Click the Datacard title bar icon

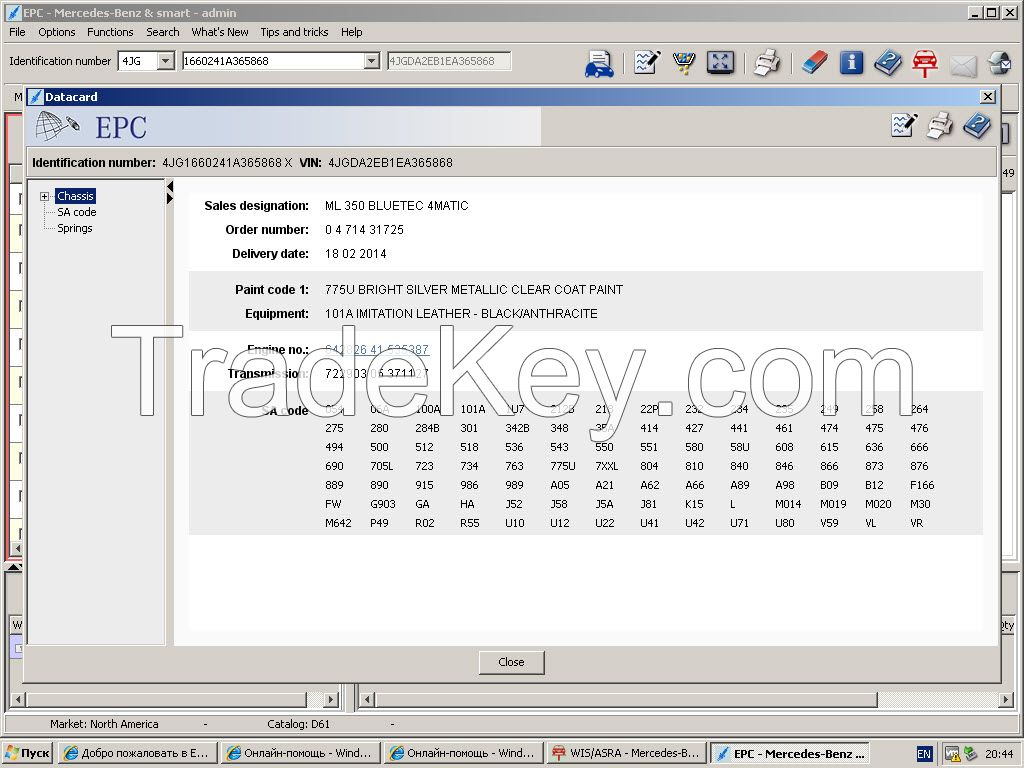click(36, 97)
